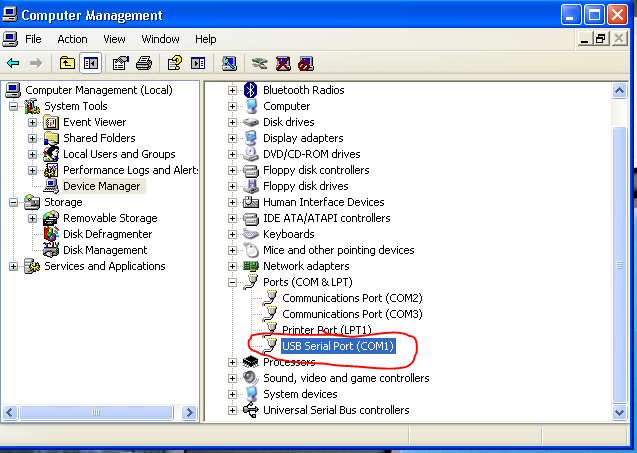This screenshot has width=637, height=453.
Task: Click the Universal Serial Bus controllers icon
Action: (251, 410)
